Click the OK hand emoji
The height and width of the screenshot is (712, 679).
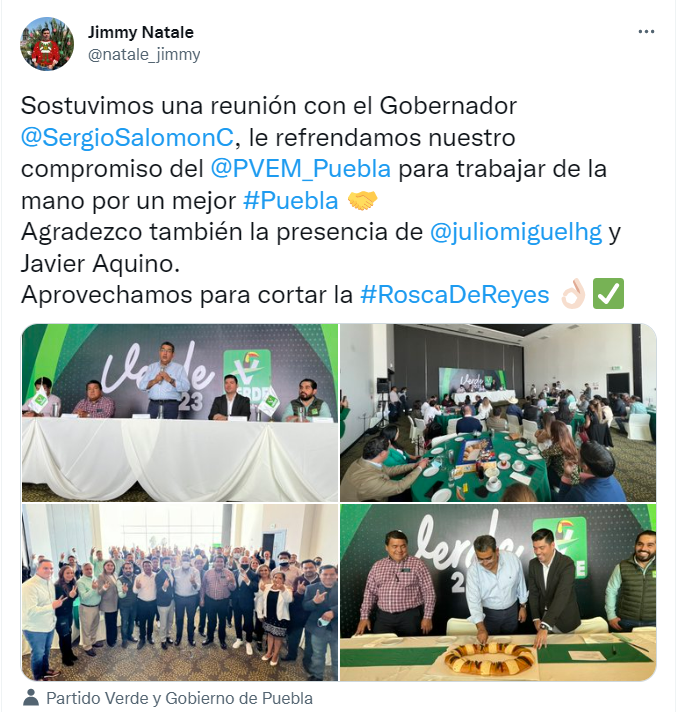(573, 294)
